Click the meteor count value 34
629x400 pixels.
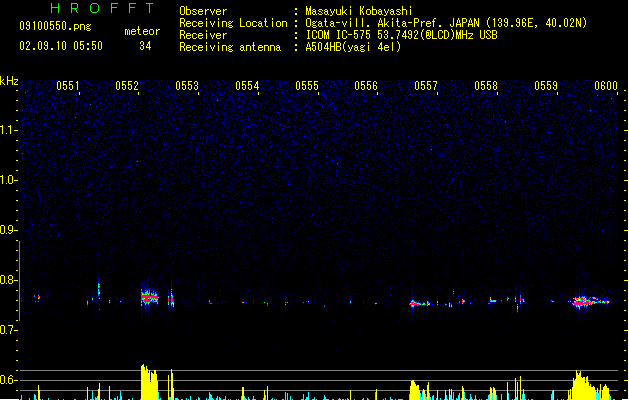pos(145,46)
